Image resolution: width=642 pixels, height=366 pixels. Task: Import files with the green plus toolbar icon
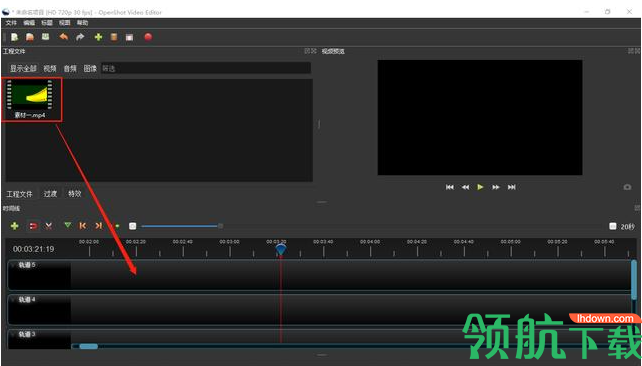[98, 37]
